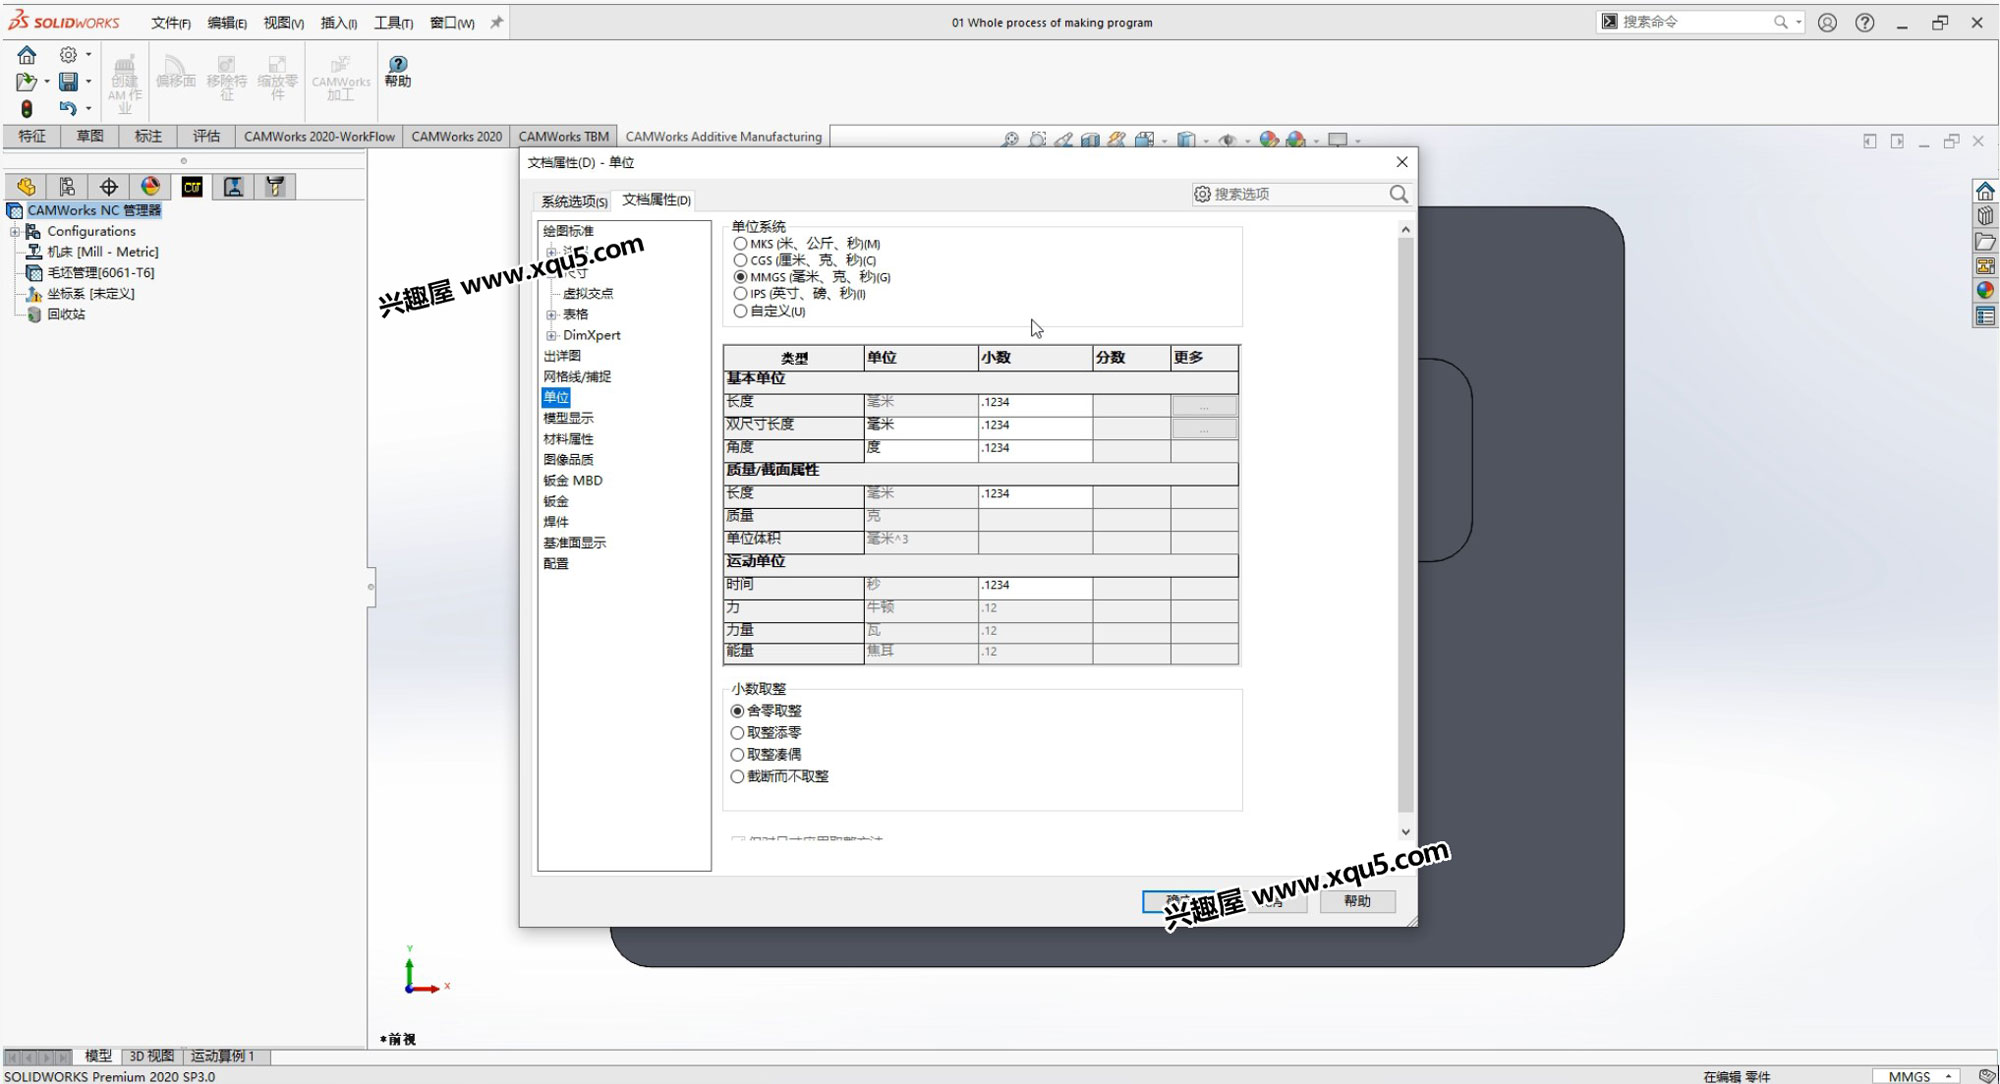2000x1084 pixels.
Task: Expand the DimXpert node in options tree
Action: (551, 335)
